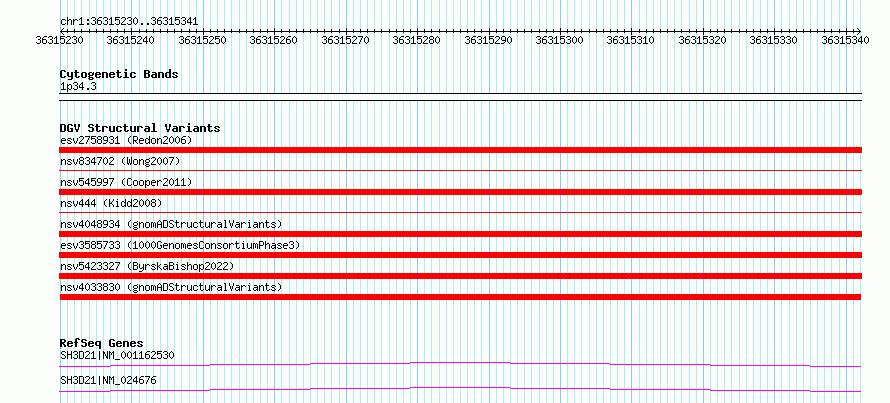Click the RefSeq Genes track heading
The height and width of the screenshot is (403, 890).
point(102,343)
